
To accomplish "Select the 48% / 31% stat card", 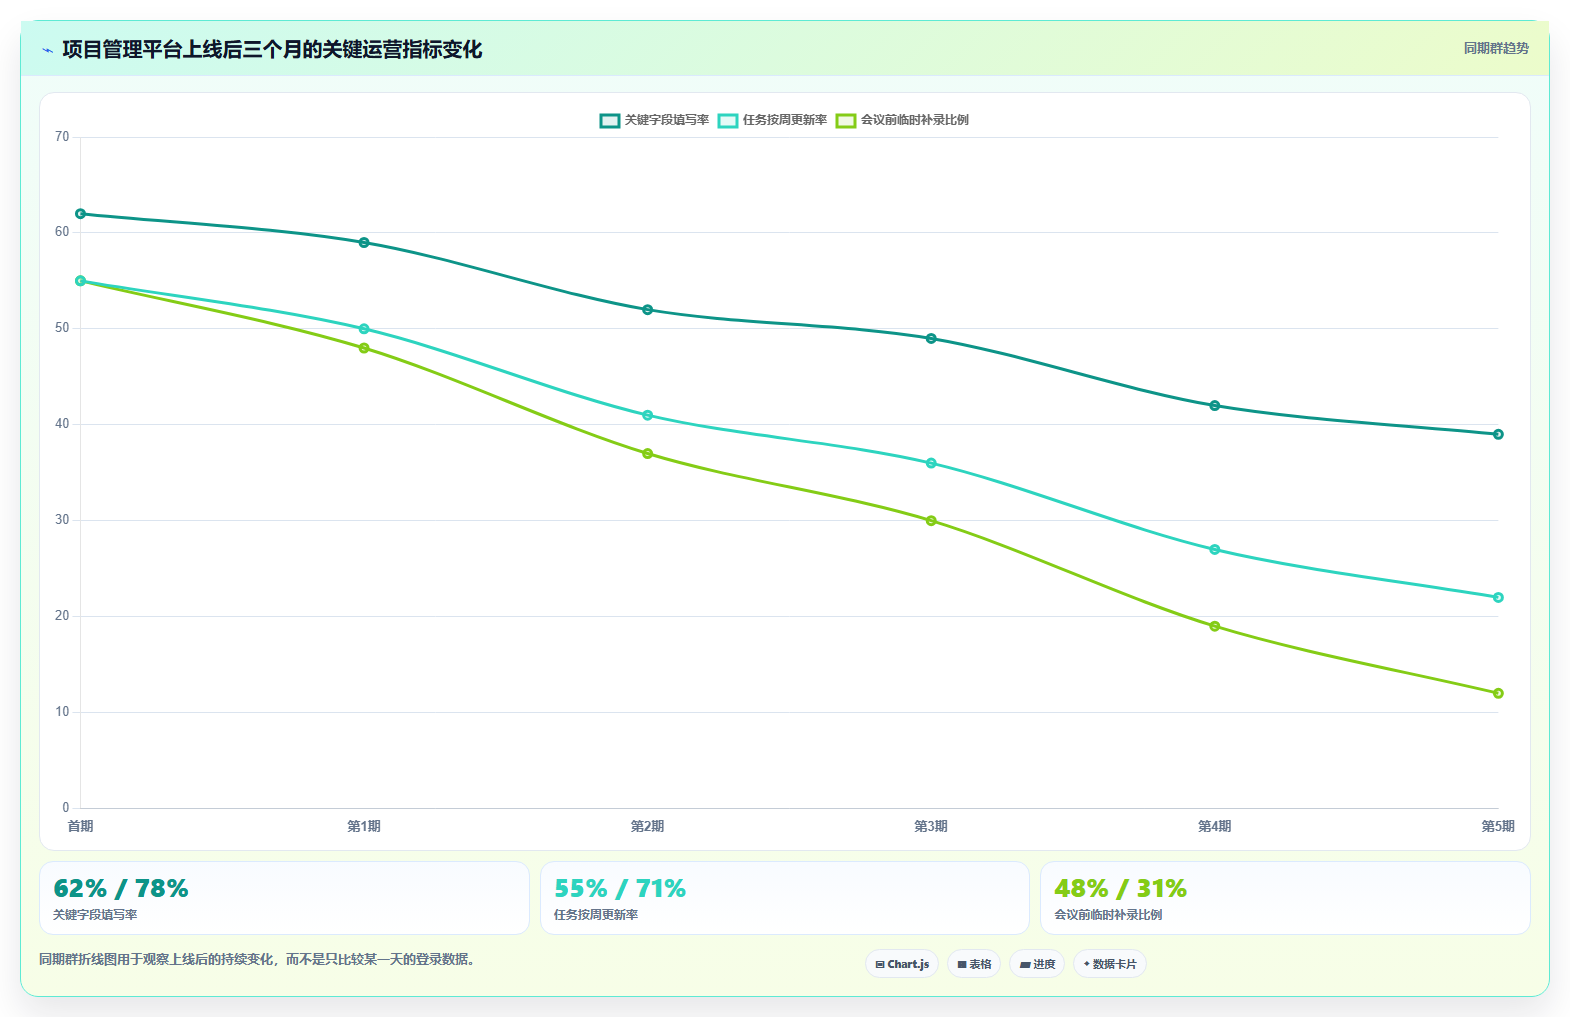I will click(x=1285, y=898).
